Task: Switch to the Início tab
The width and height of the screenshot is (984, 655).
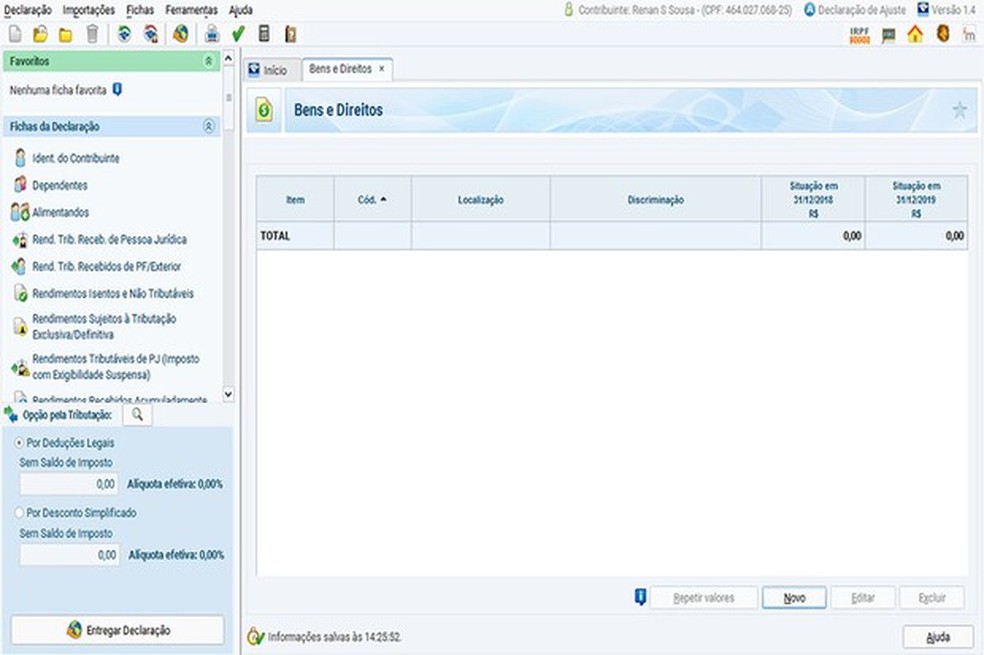Action: pyautogui.click(x=269, y=70)
